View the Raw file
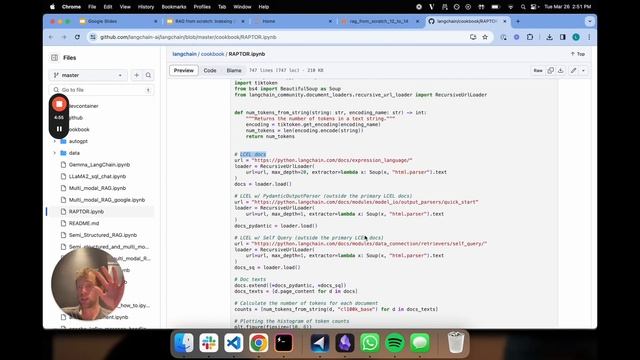This screenshot has width=640, height=360. 538,71
